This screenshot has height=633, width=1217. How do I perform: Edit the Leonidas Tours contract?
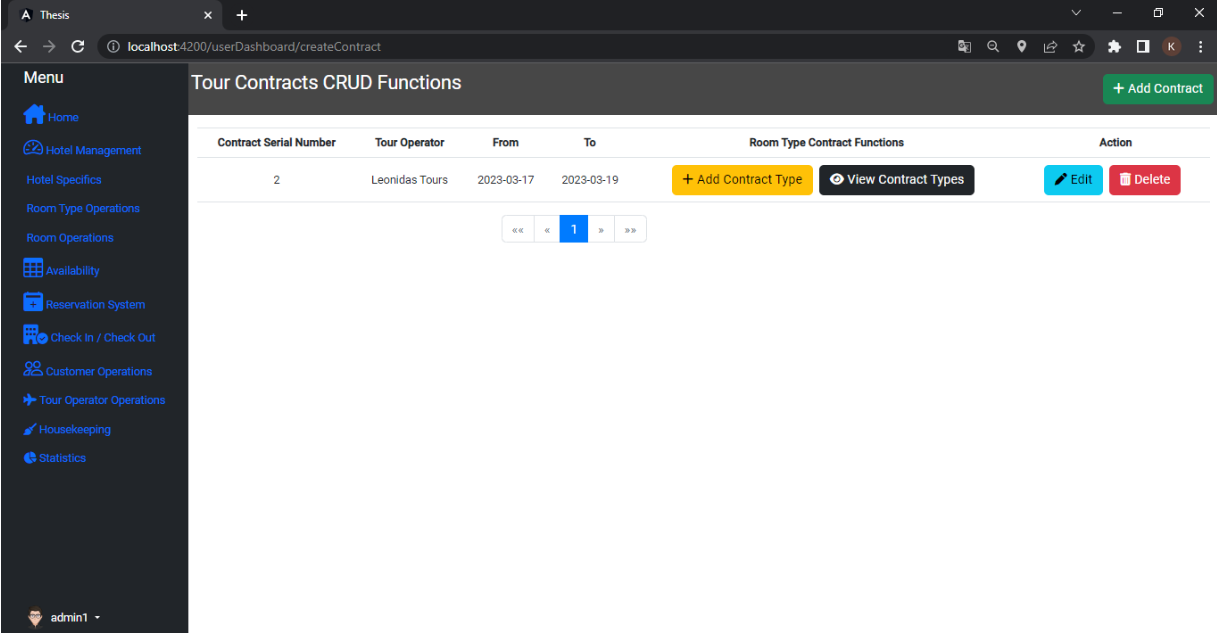pyautogui.click(x=1073, y=180)
